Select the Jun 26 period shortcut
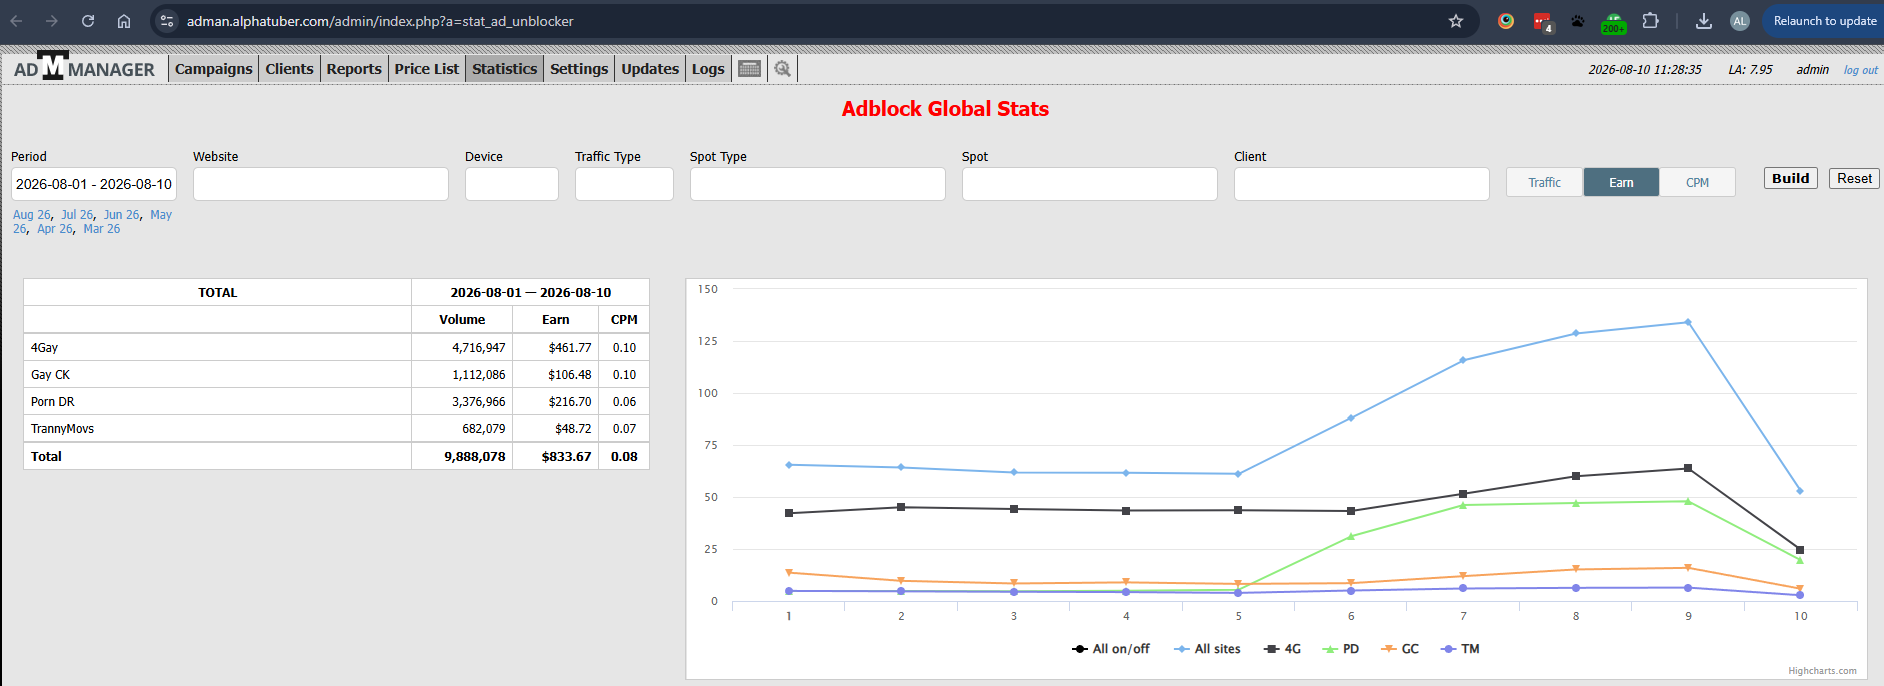Image resolution: width=1884 pixels, height=686 pixels. pyautogui.click(x=121, y=215)
